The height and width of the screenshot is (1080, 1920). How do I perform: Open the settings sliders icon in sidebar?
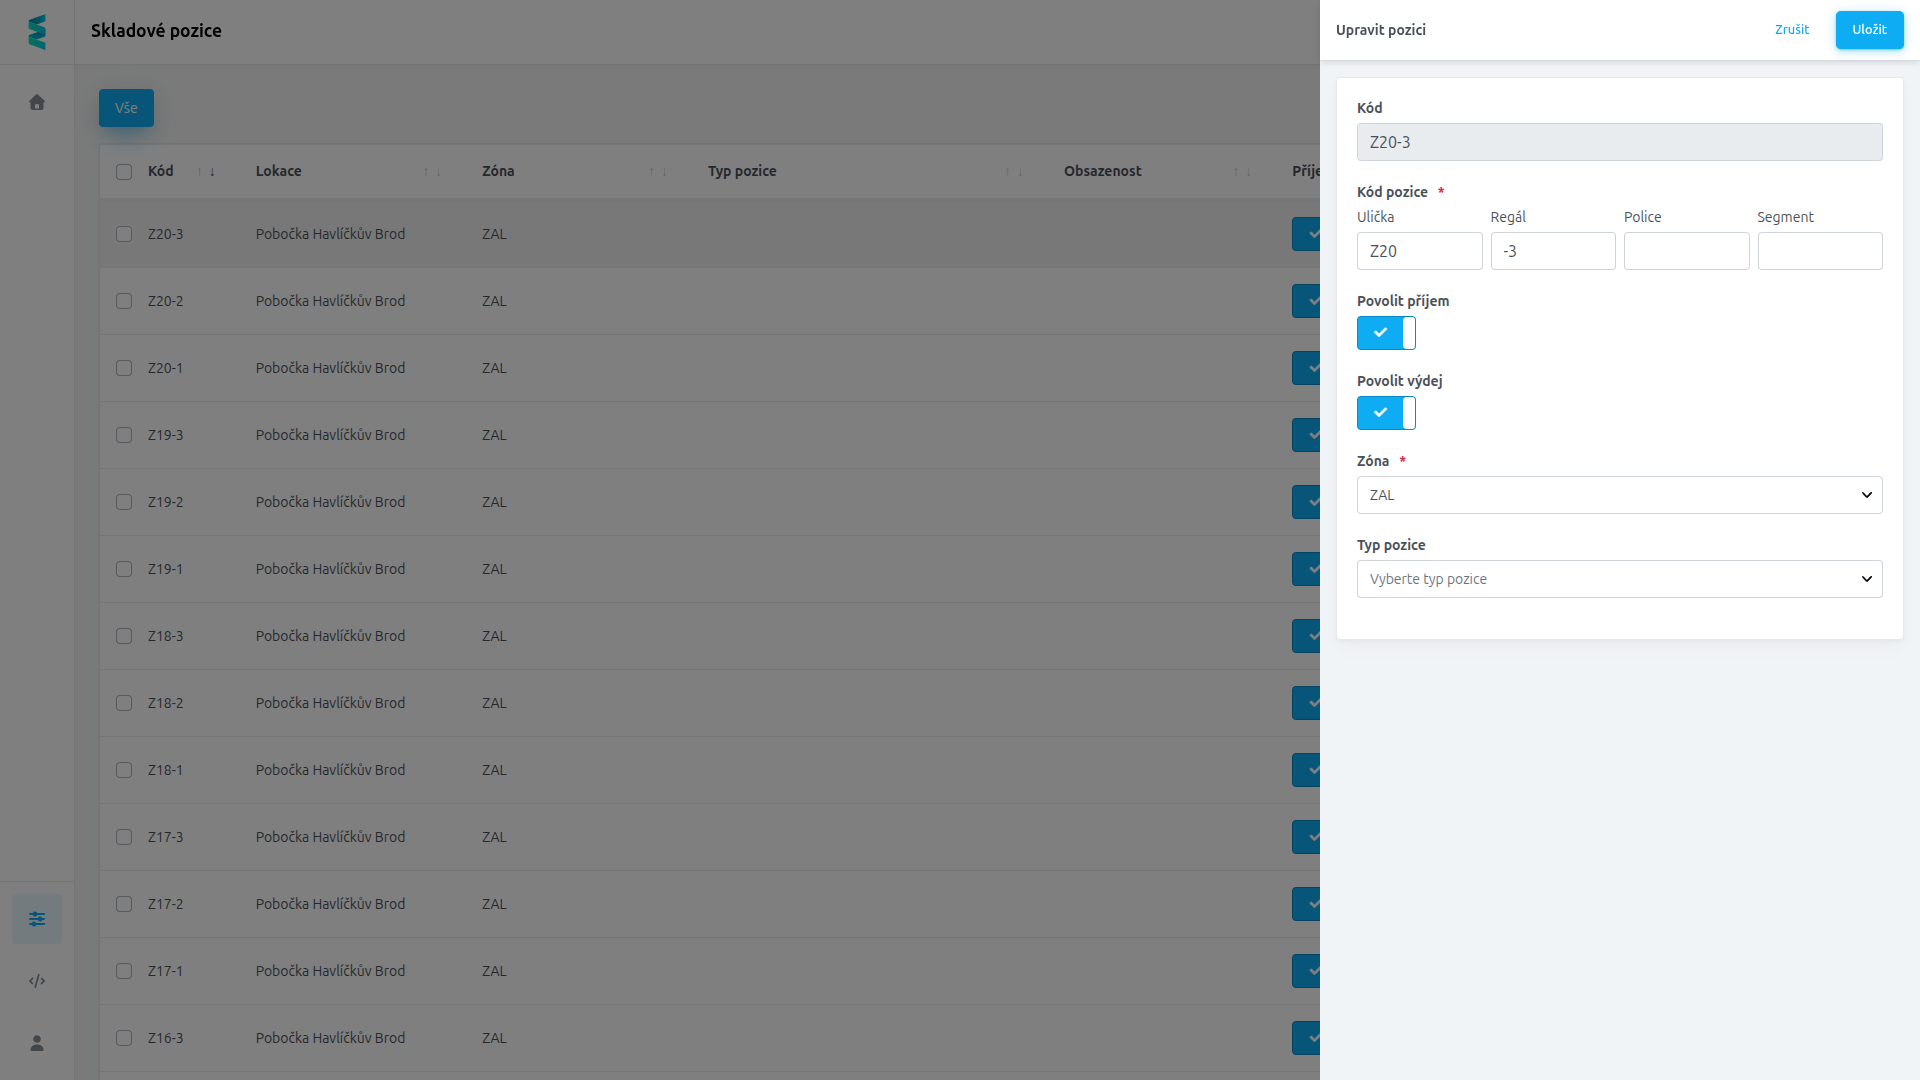37,919
